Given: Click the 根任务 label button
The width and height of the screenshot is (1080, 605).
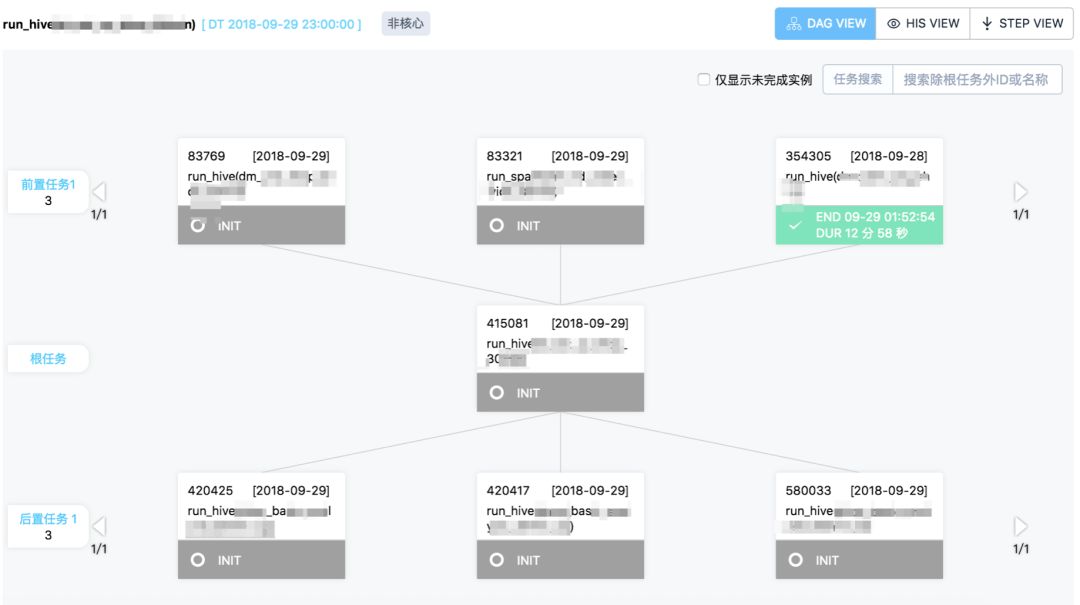Looking at the screenshot, I should click(48, 358).
